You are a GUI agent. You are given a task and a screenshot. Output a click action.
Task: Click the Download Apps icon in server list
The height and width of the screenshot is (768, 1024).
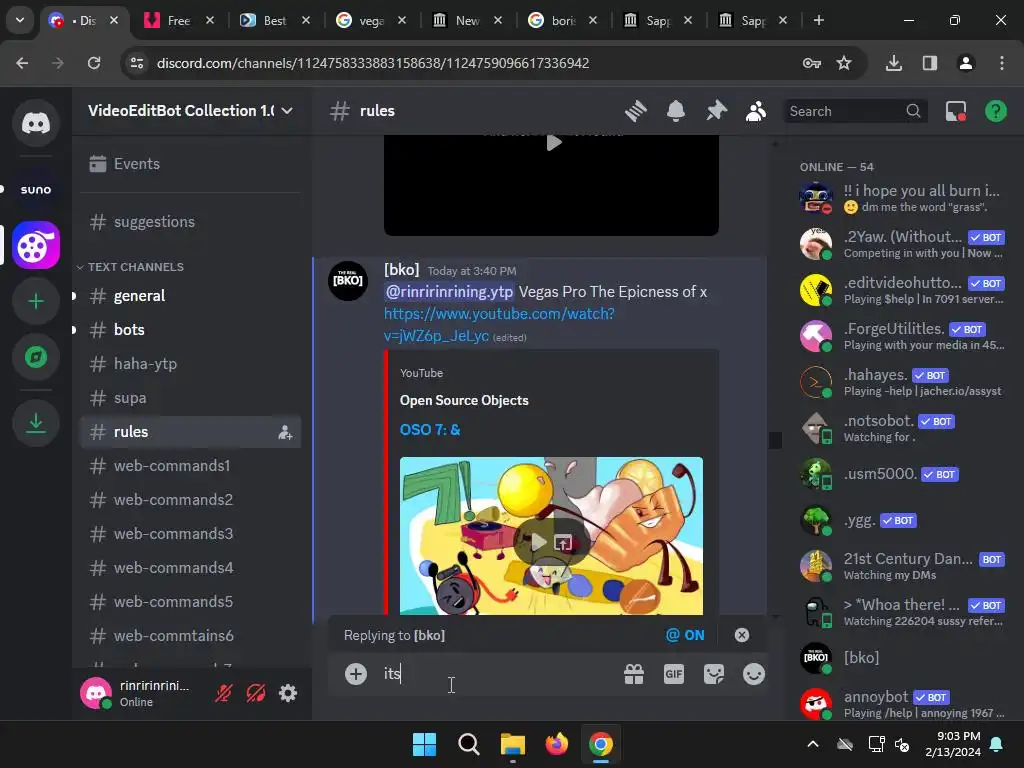(36, 423)
